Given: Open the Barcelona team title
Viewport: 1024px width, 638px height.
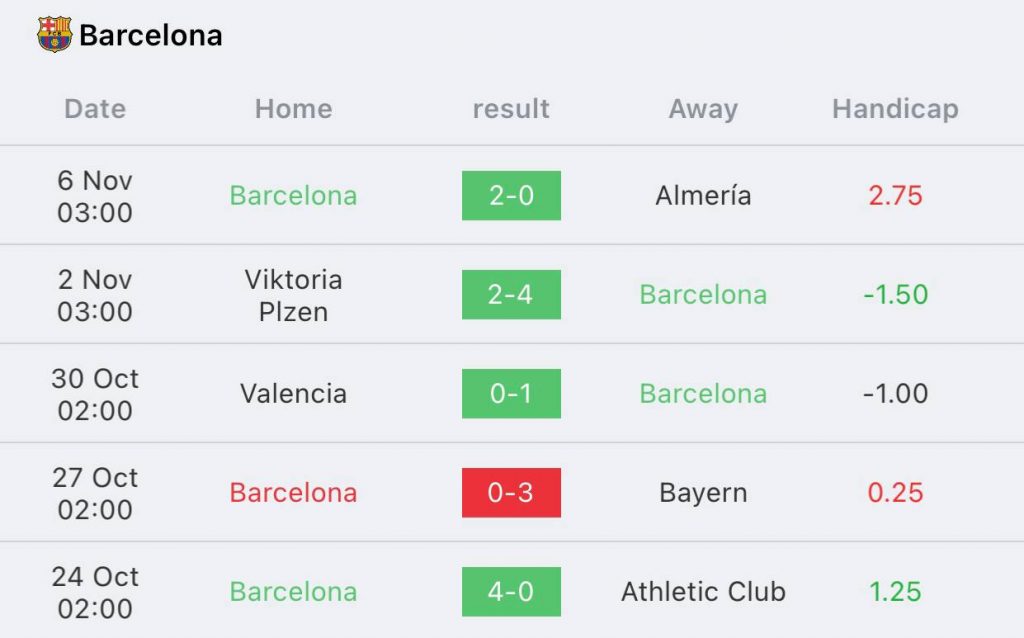Looking at the screenshot, I should [151, 35].
